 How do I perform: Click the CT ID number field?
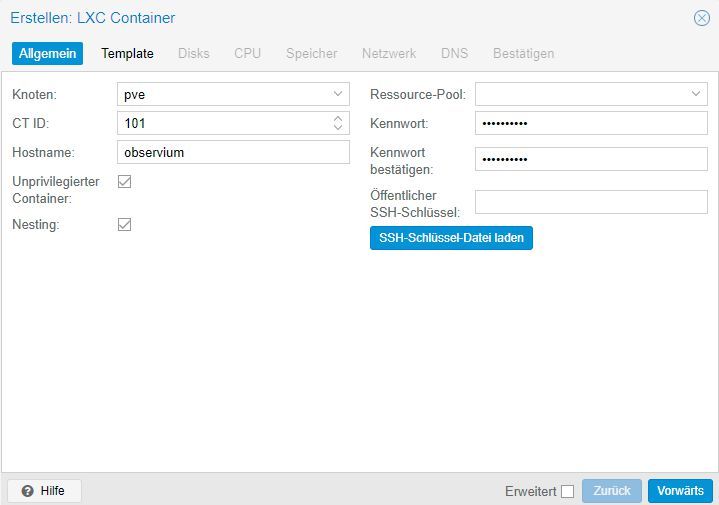[x=222, y=123]
